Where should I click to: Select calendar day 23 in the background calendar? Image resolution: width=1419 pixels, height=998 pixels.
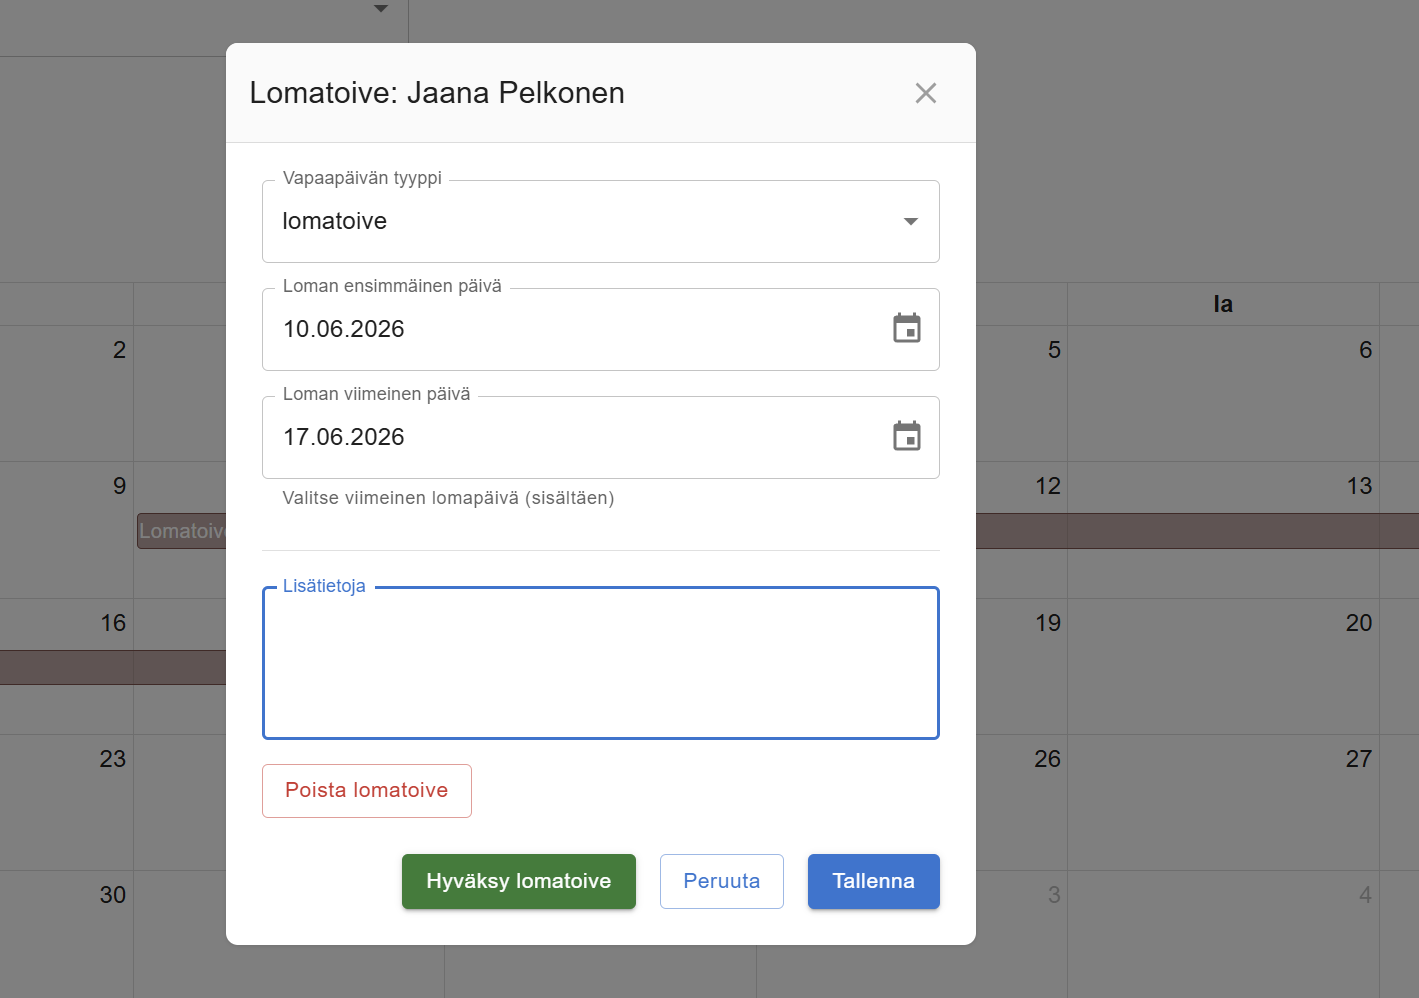(113, 759)
